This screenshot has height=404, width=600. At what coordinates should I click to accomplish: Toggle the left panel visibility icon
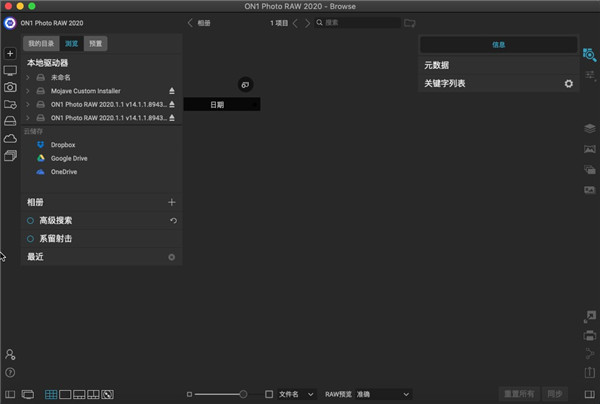click(10, 394)
